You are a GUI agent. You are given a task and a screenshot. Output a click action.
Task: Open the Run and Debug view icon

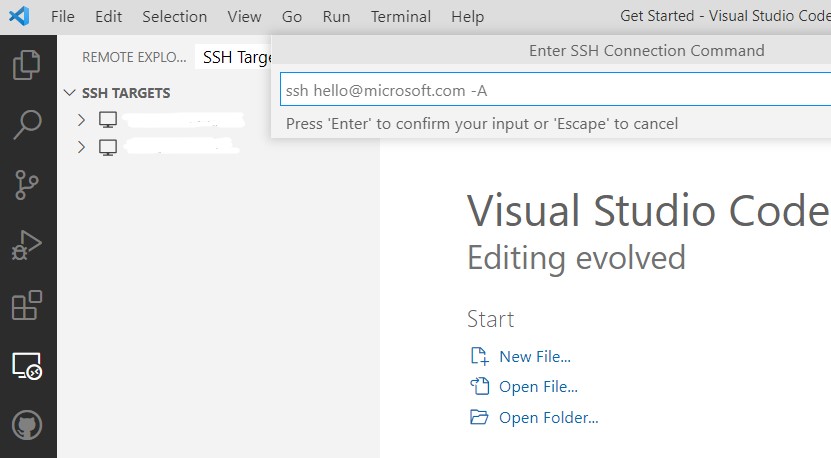[27, 245]
